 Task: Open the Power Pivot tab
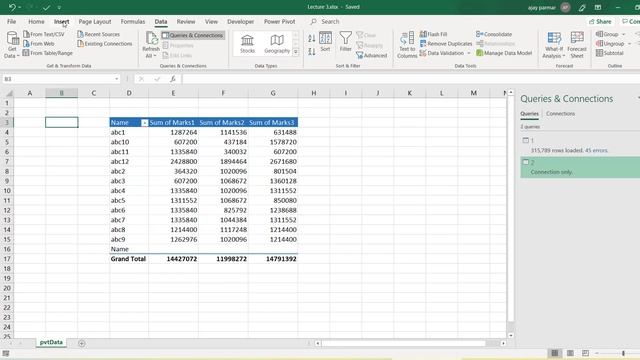click(280, 22)
